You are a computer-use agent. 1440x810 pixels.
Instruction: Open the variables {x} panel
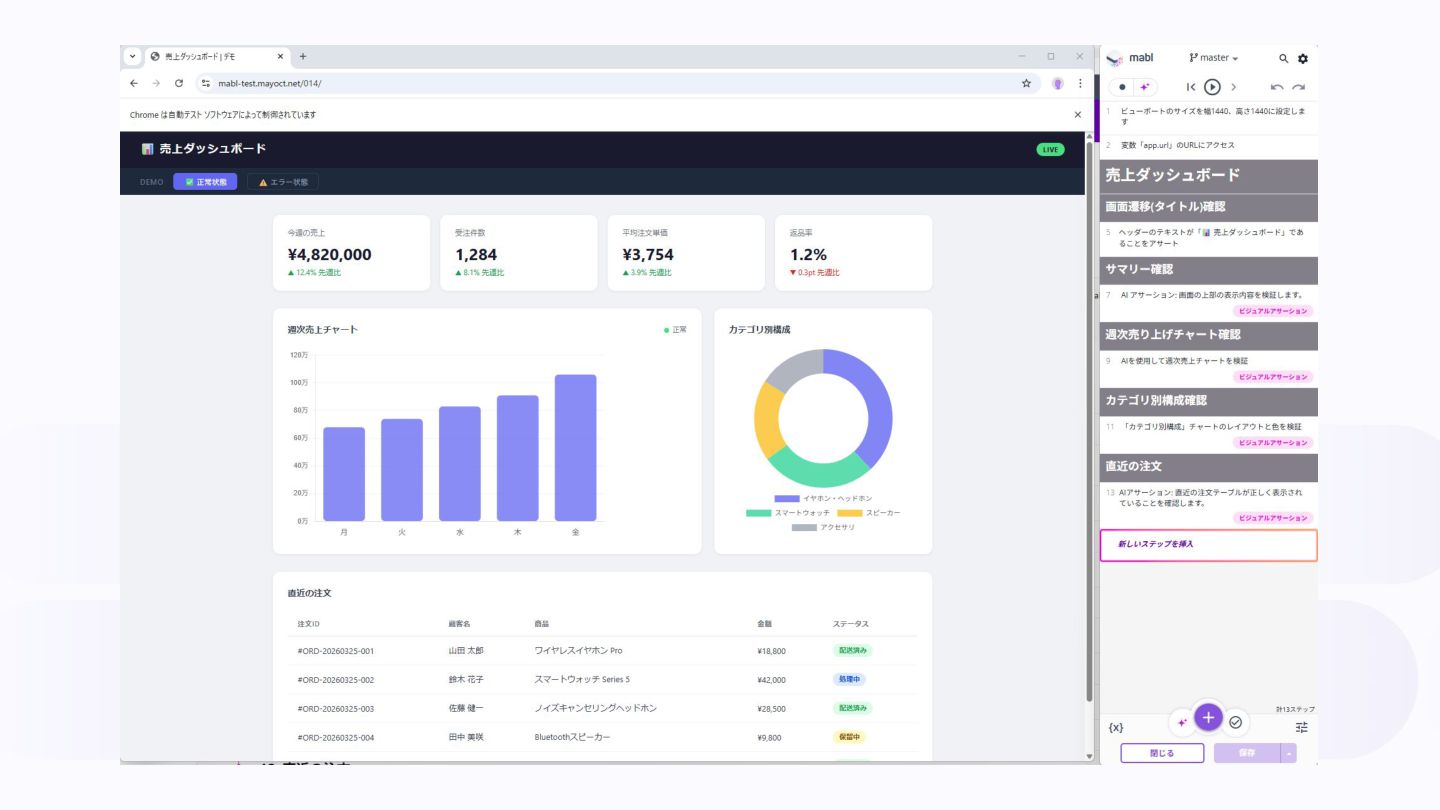pos(1116,727)
